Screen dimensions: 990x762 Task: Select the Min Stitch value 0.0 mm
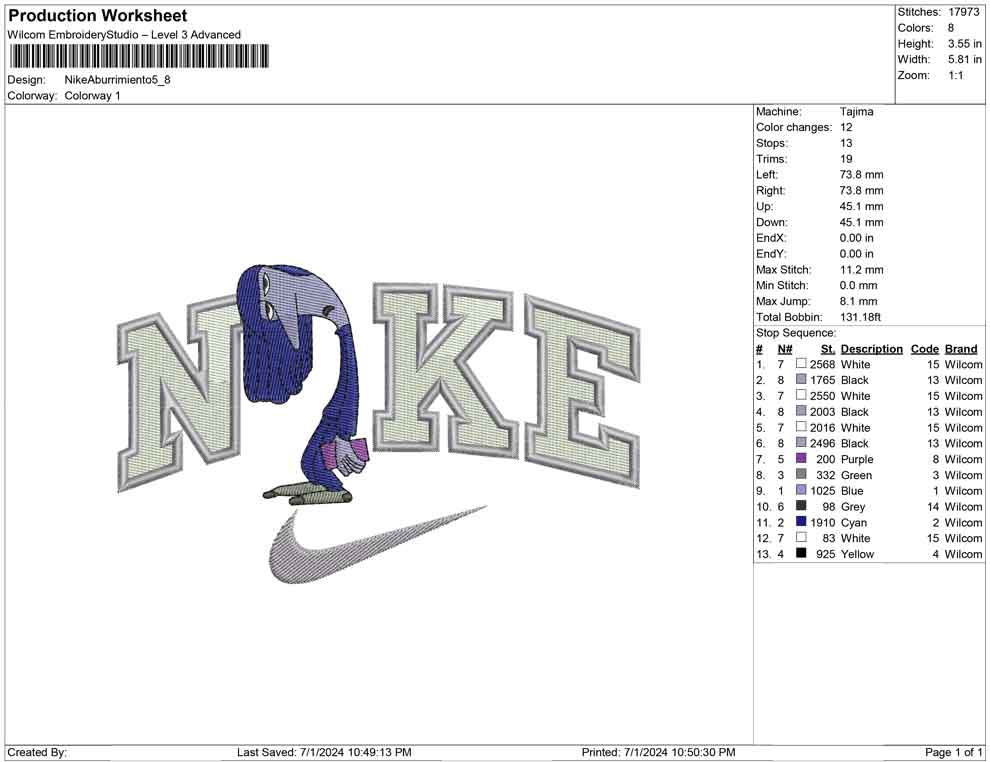[859, 285]
